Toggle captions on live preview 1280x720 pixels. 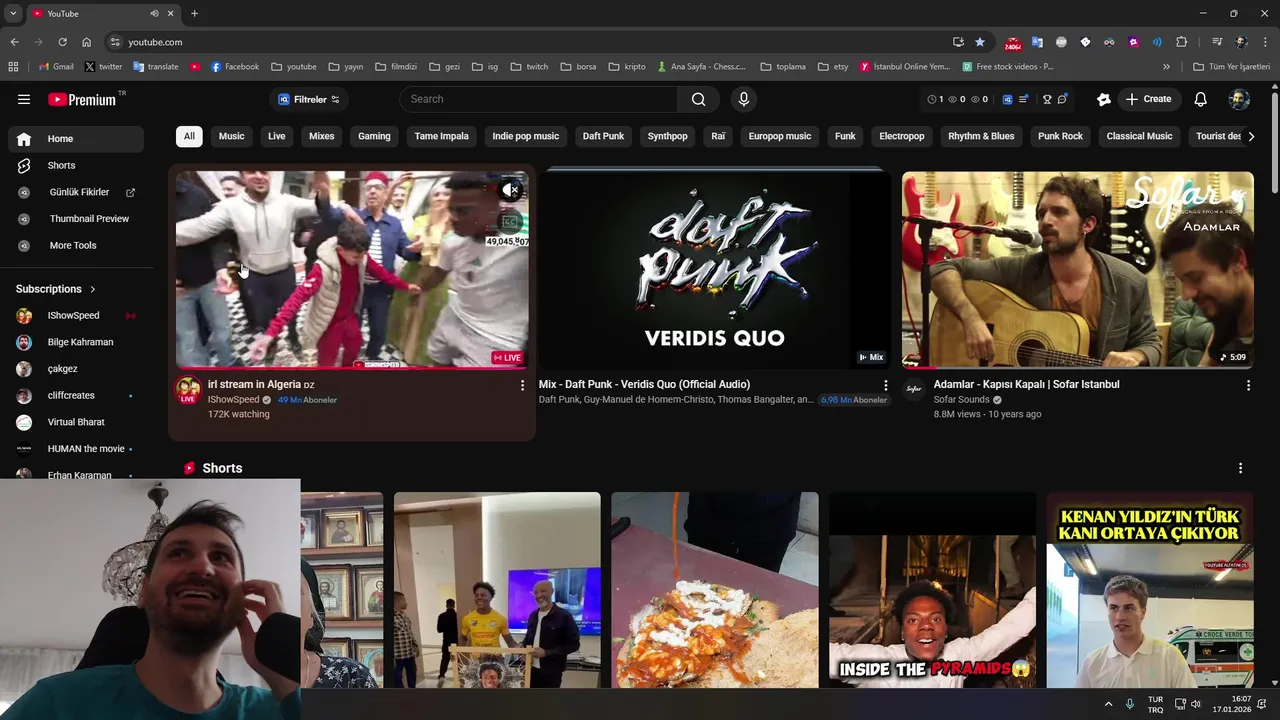(x=510, y=222)
